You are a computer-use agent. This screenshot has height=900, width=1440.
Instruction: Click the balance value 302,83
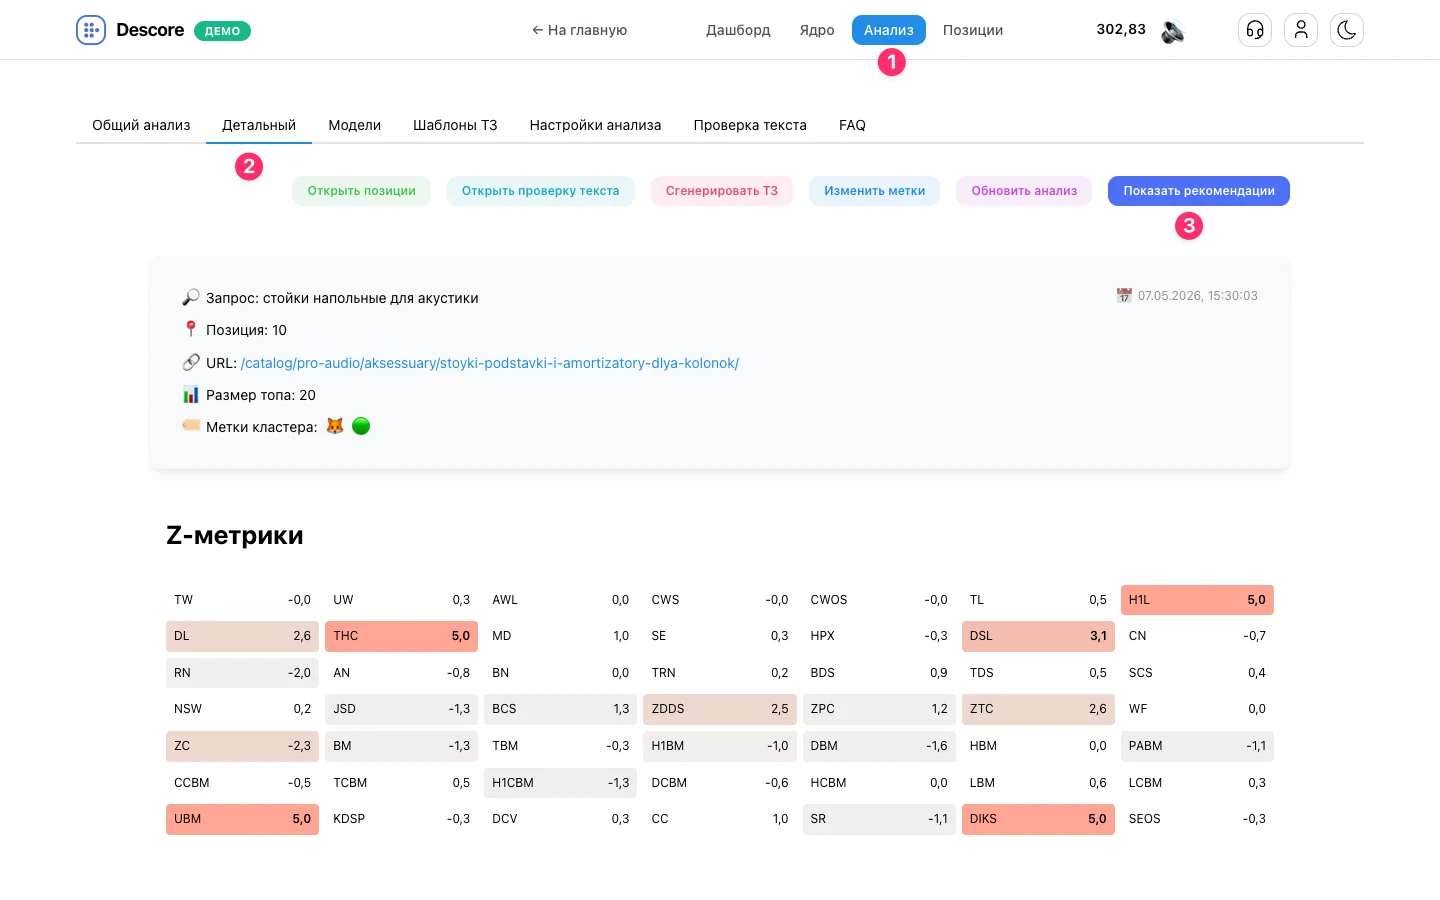[x=1121, y=29]
